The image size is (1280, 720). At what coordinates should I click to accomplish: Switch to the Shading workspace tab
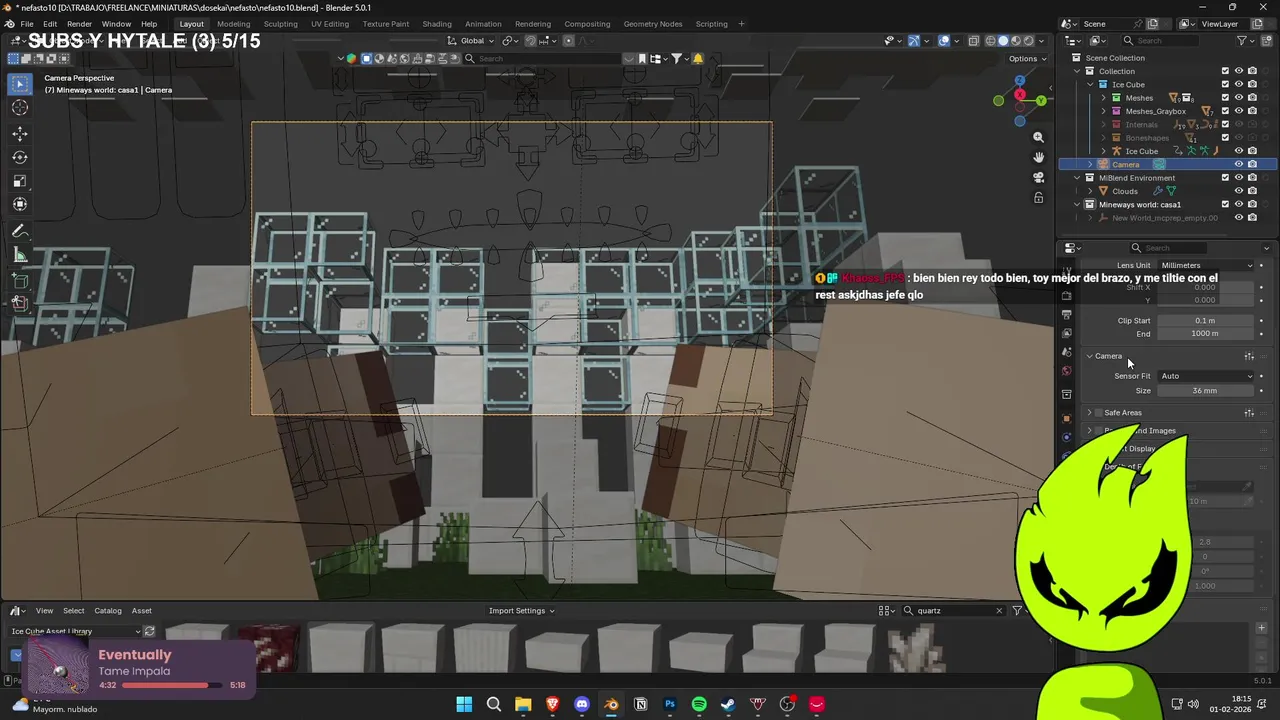(437, 24)
